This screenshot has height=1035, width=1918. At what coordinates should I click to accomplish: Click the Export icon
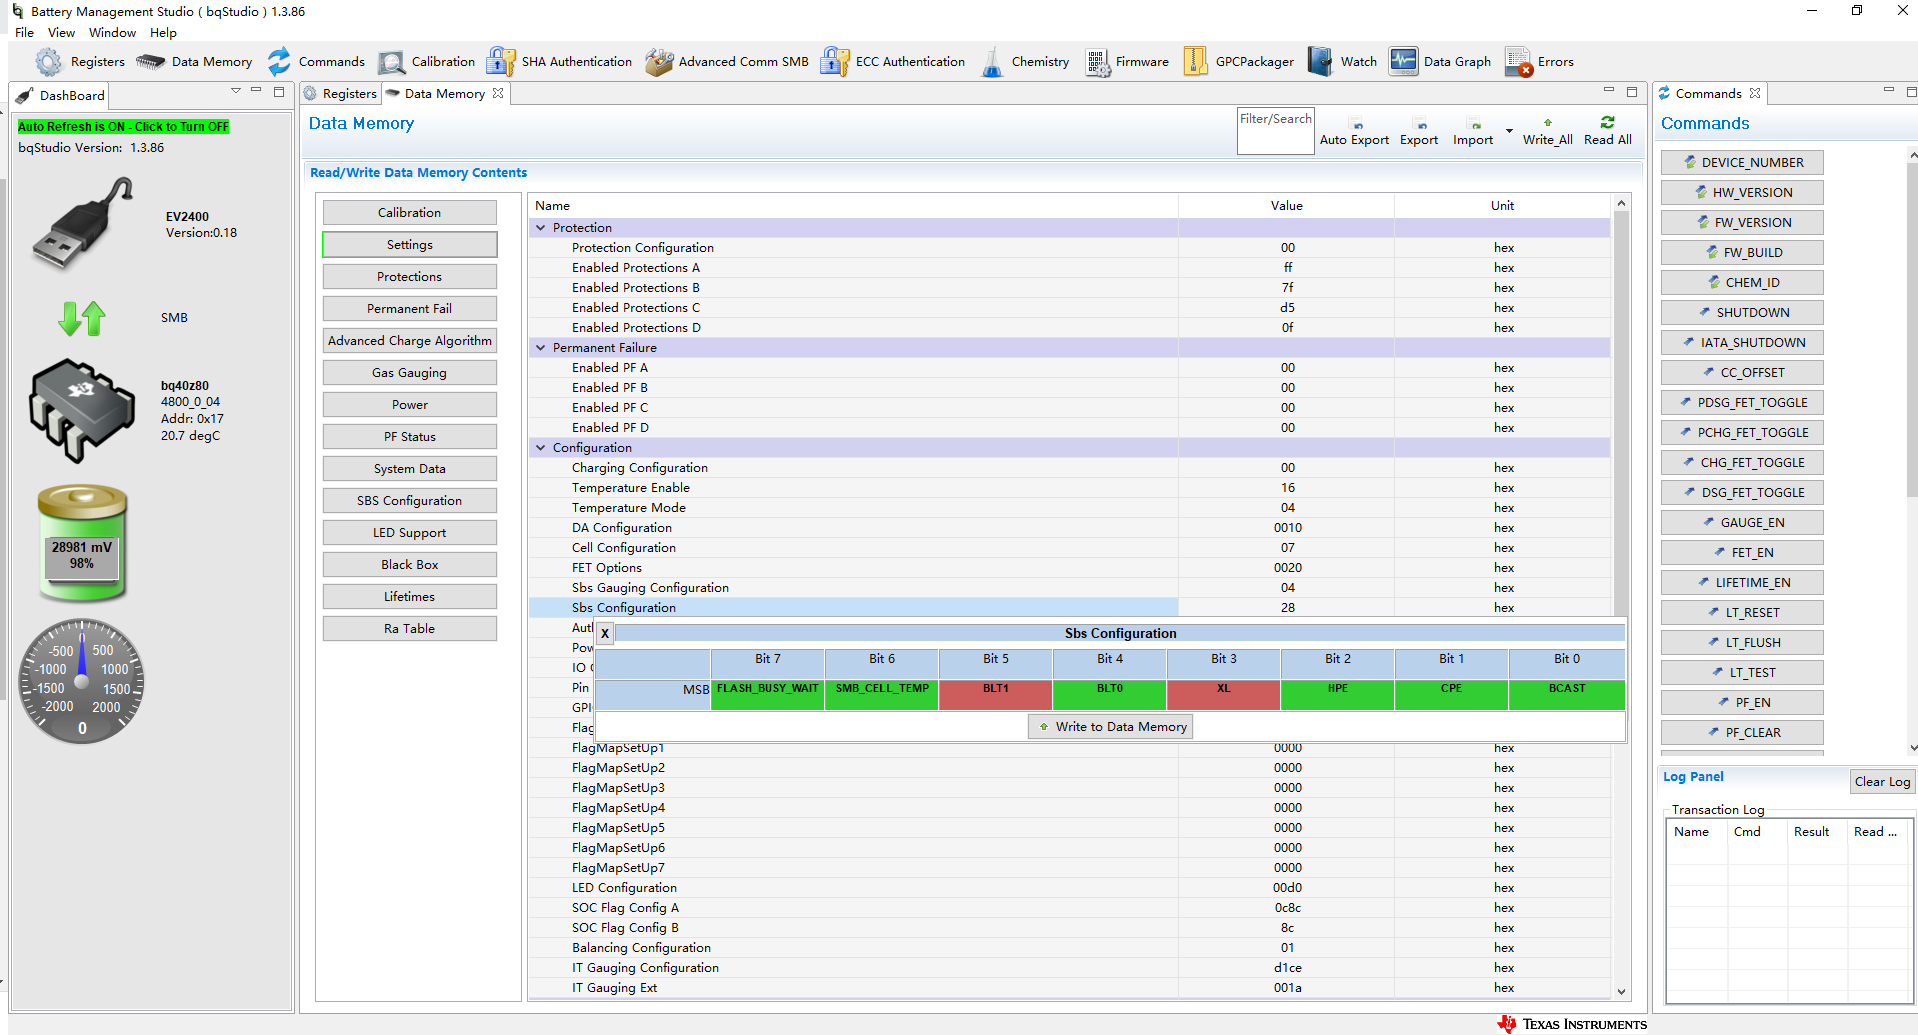point(1421,125)
